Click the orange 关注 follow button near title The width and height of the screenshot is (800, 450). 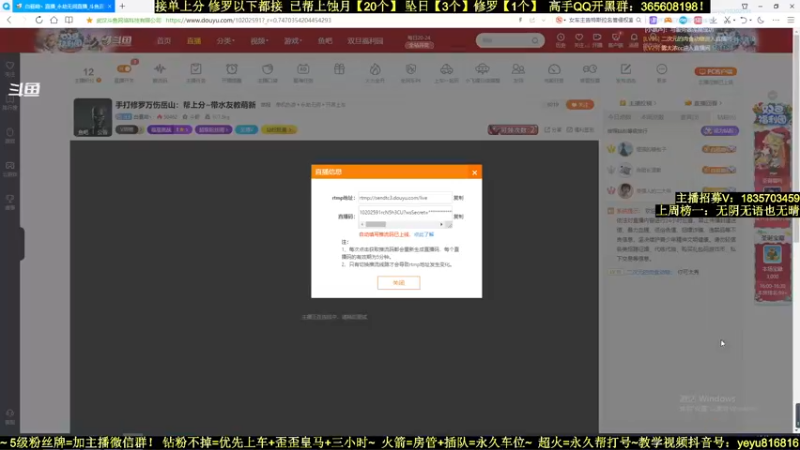580,105
